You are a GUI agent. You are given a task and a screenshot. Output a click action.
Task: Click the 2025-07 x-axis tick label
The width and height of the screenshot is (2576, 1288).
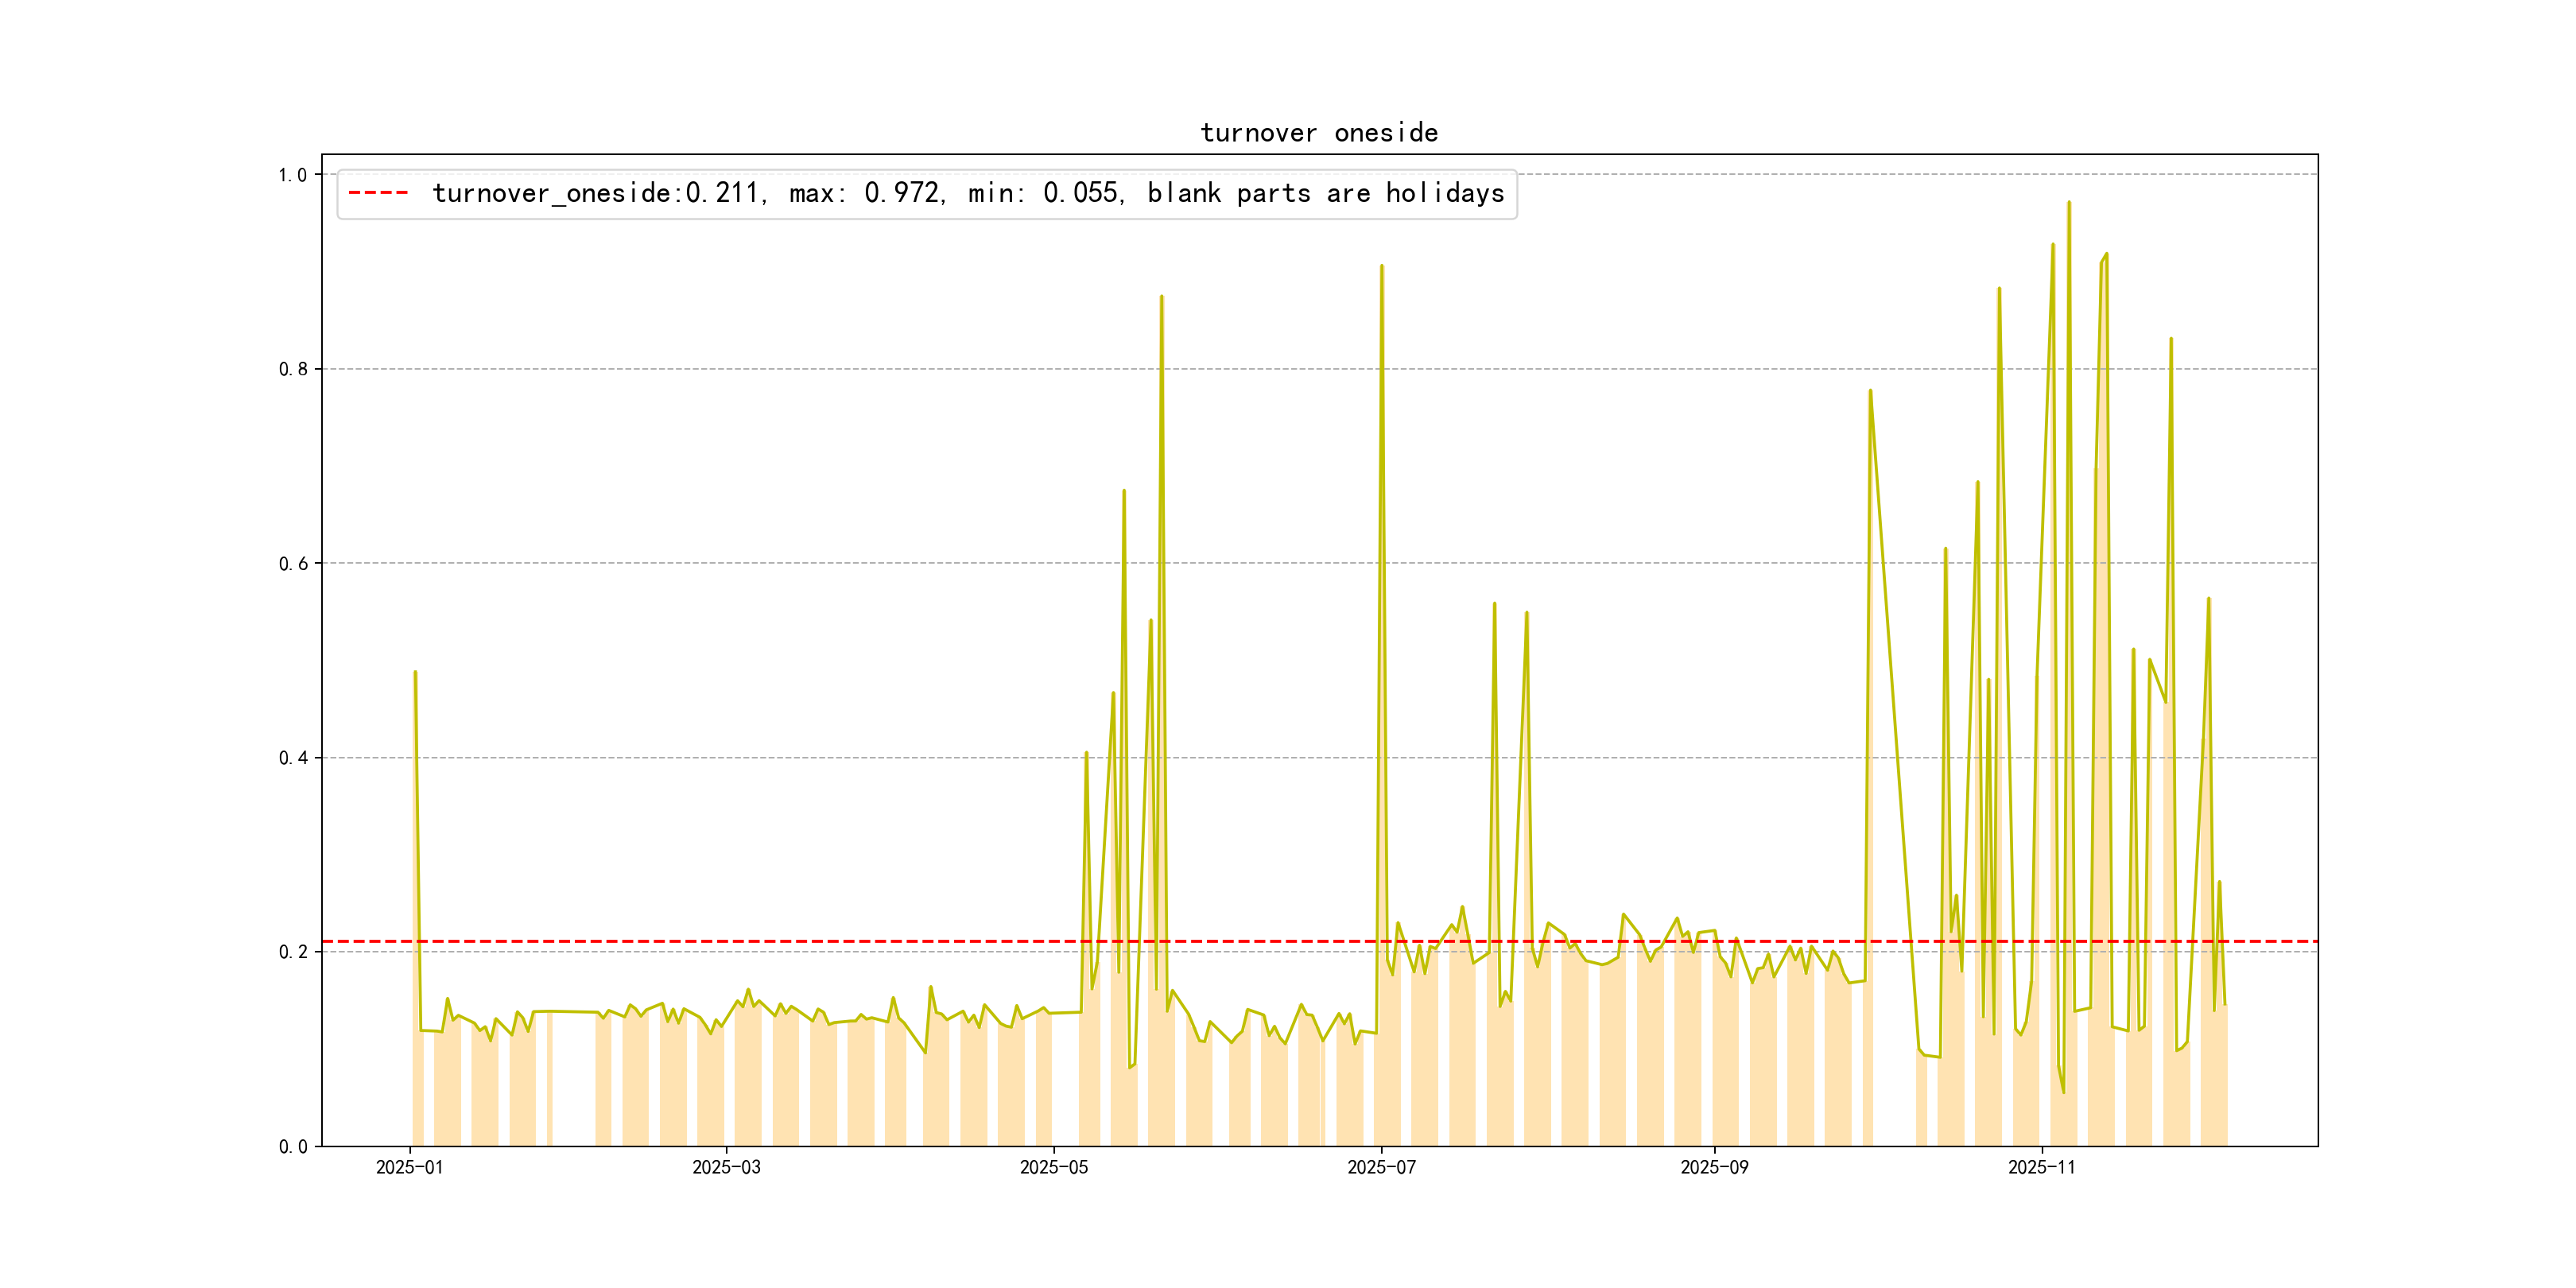pyautogui.click(x=1381, y=1167)
